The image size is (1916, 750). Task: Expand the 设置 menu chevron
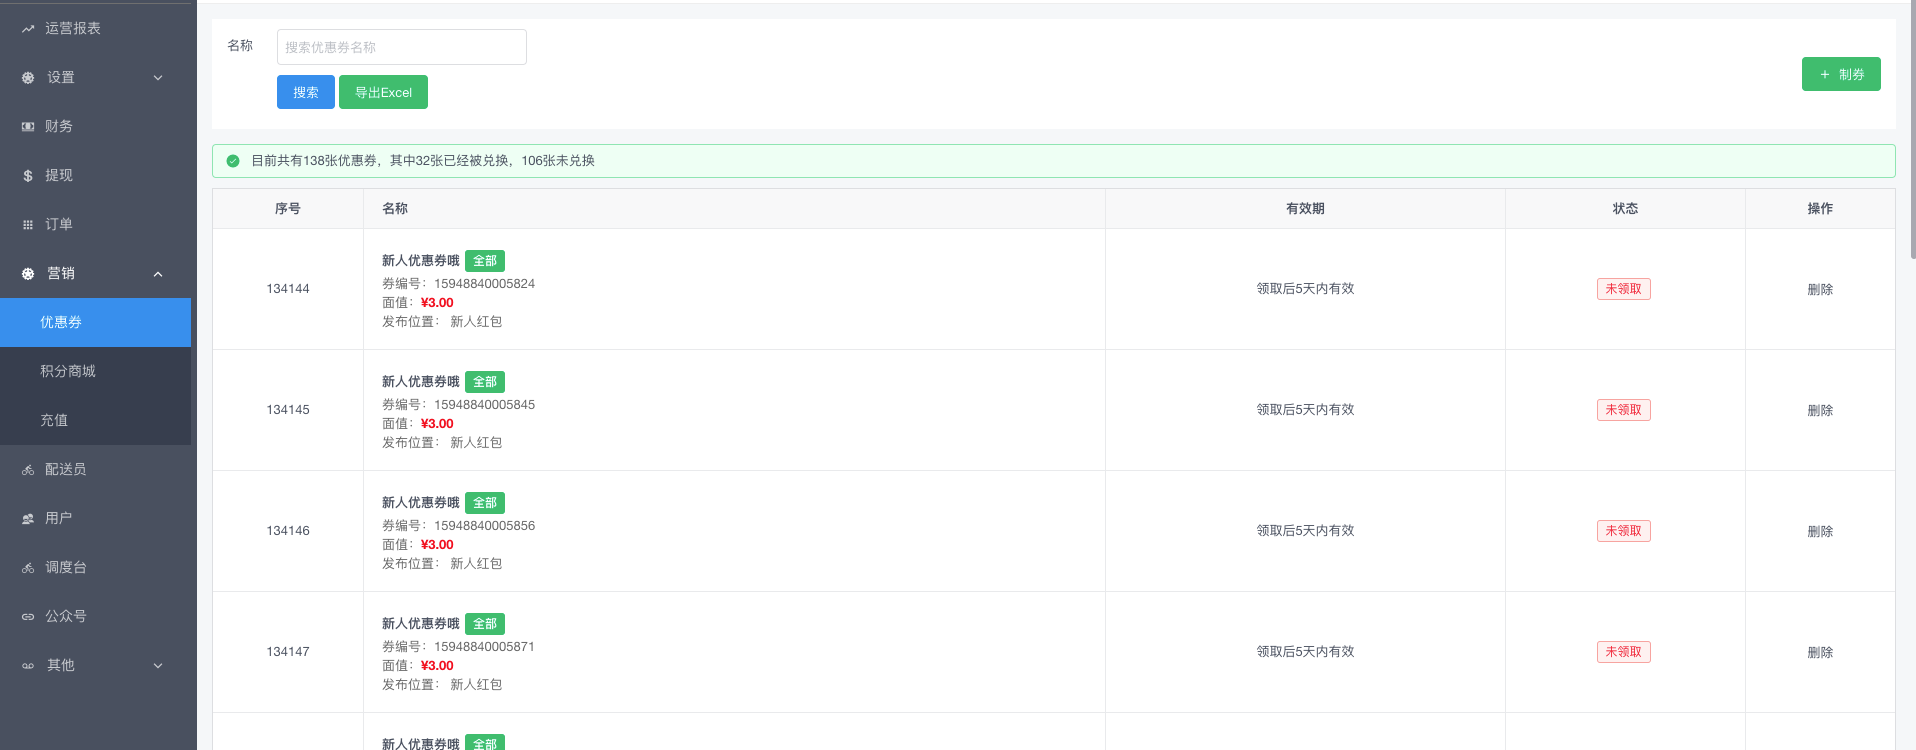[x=158, y=78]
